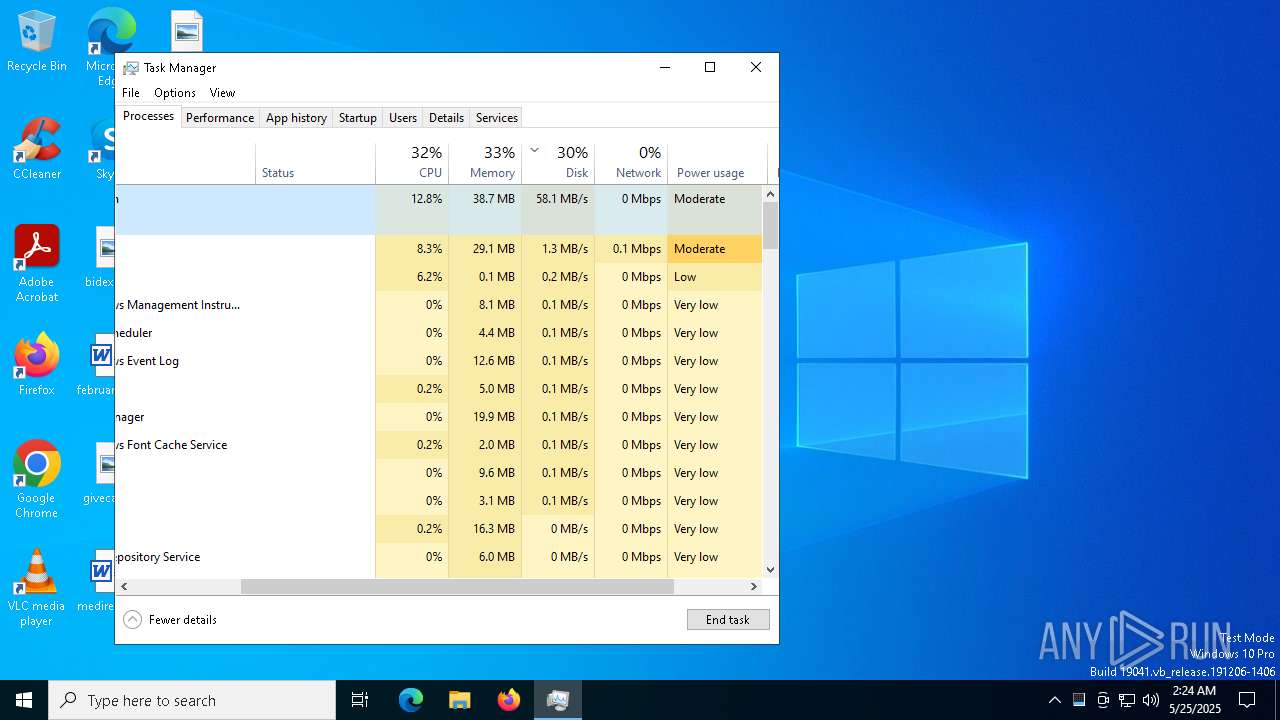Image resolution: width=1280 pixels, height=720 pixels.
Task: Click horizontal scrollbar left arrow
Action: pos(124,587)
